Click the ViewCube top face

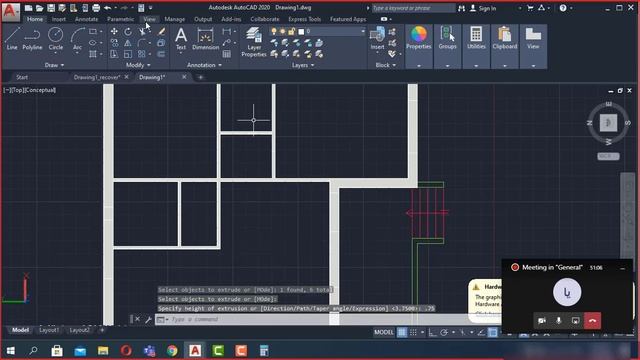(x=608, y=122)
